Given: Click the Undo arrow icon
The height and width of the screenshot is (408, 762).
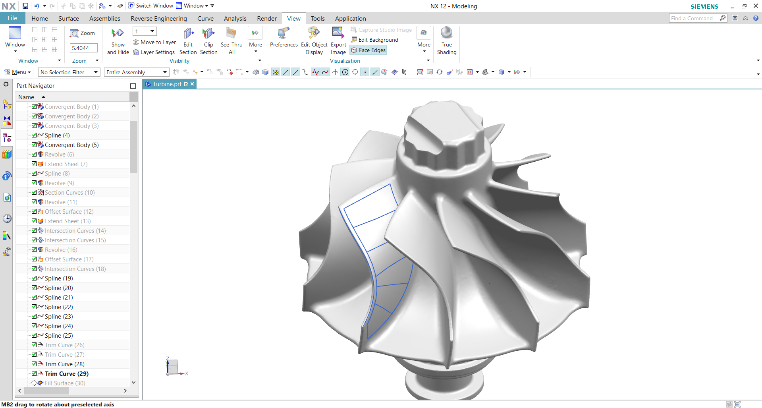Looking at the screenshot, I should [36, 6].
